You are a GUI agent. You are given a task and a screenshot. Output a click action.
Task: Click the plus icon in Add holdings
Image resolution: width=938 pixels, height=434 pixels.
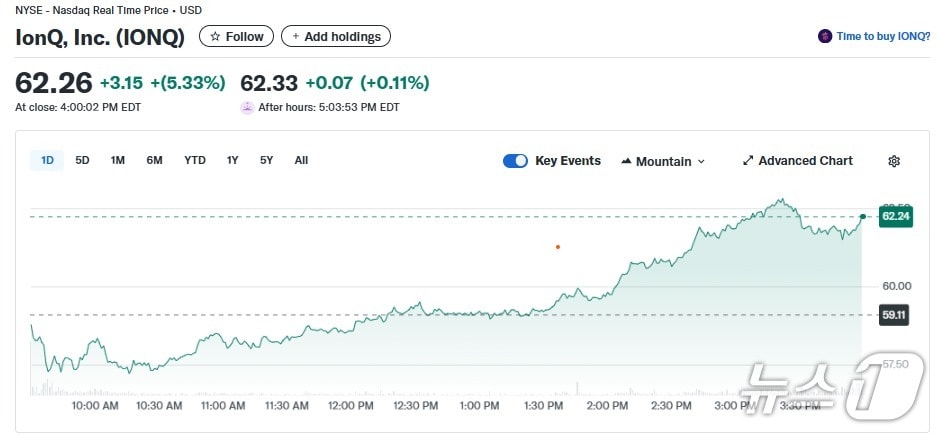(x=296, y=37)
